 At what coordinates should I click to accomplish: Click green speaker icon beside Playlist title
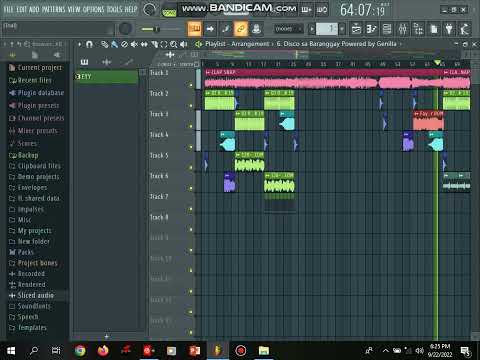199,44
